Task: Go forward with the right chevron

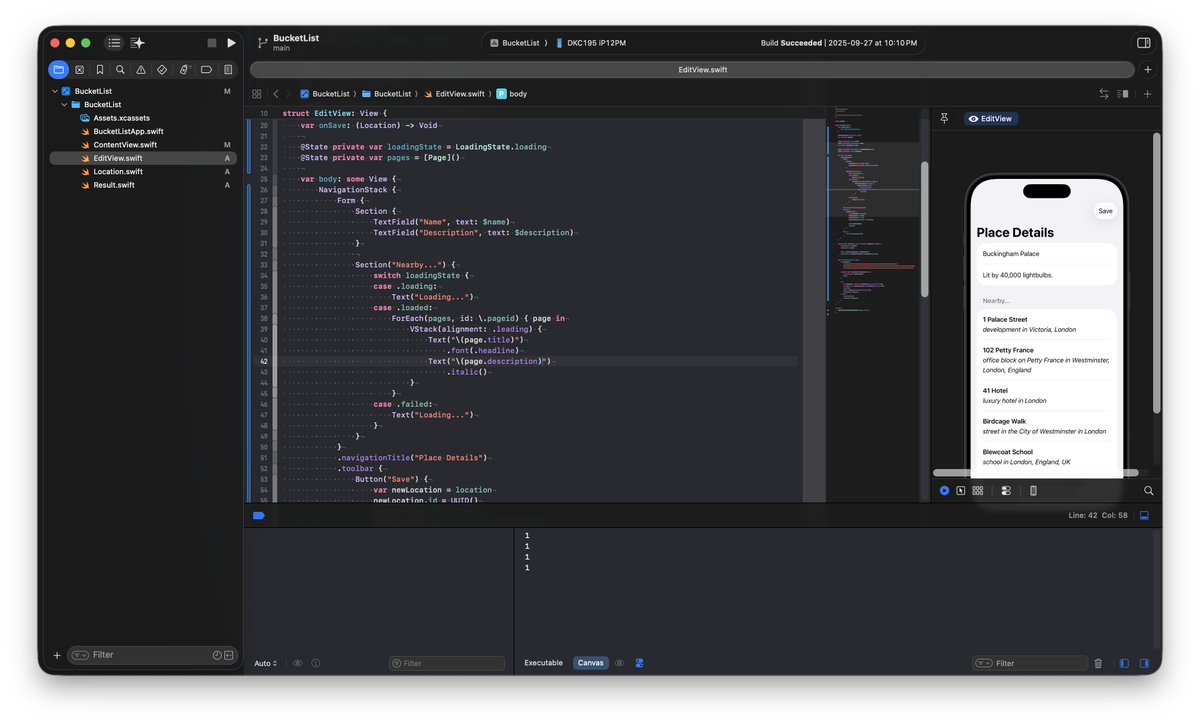Action: coord(289,94)
